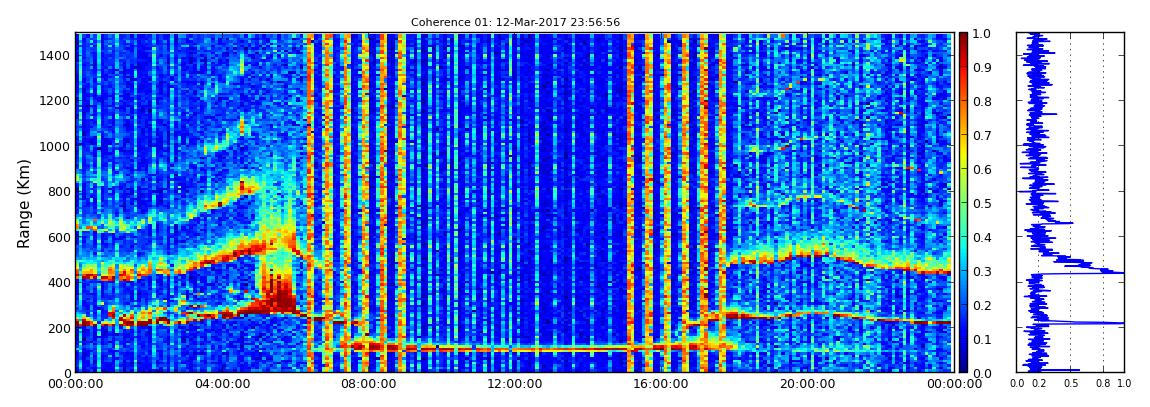The width and height of the screenshot is (1150, 407).
Task: Click the 600 range tick label
Action: [58, 237]
